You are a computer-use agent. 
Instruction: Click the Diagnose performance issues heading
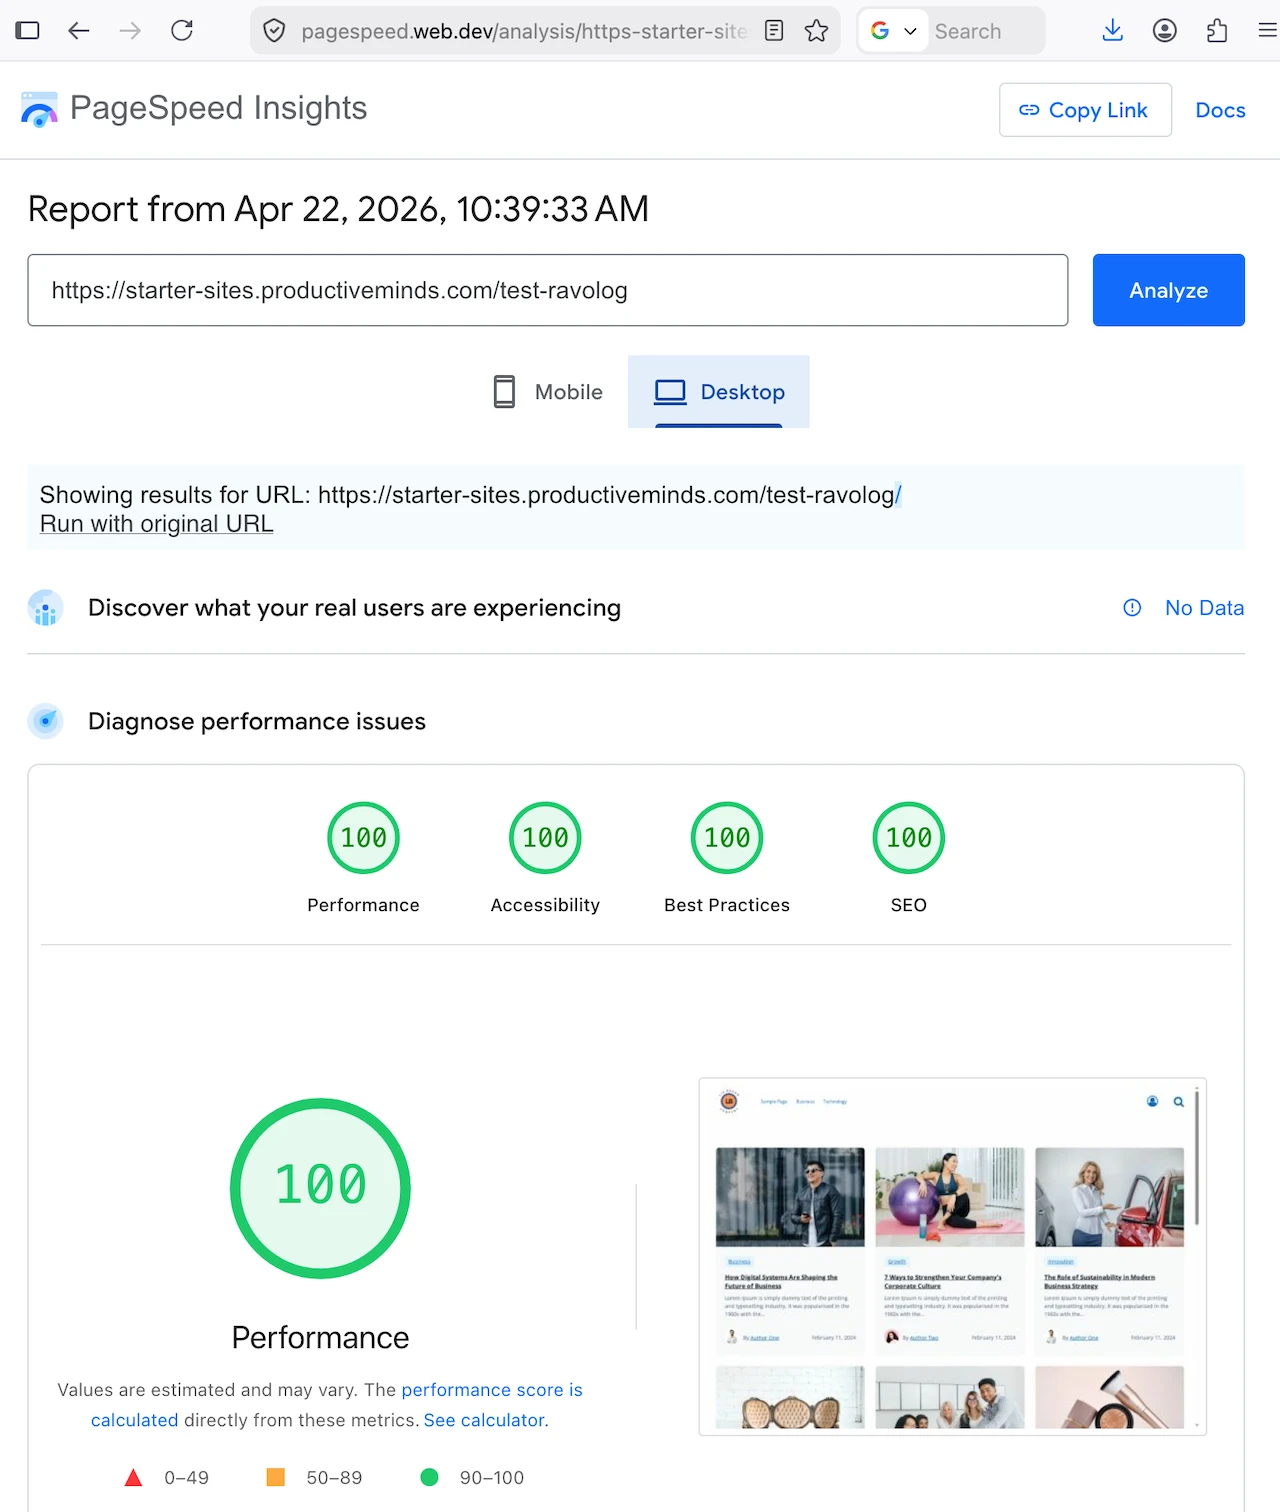[257, 721]
